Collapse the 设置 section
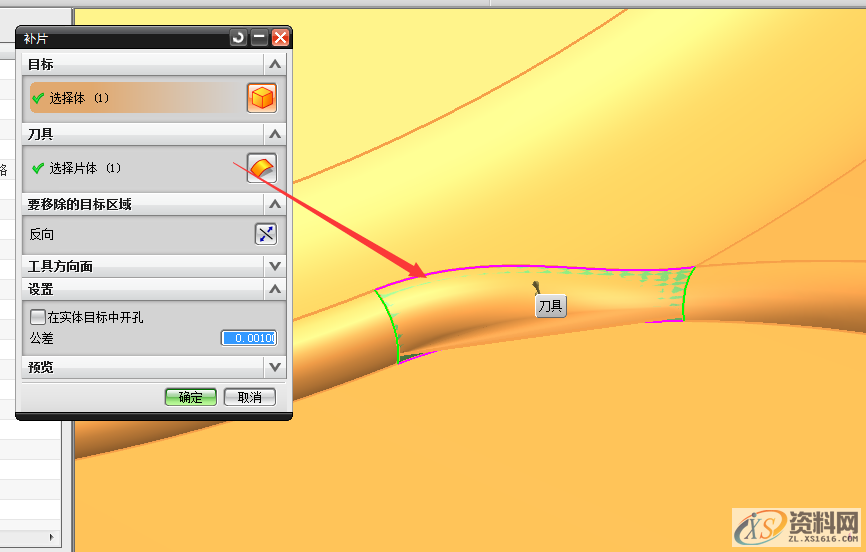866x552 pixels. coord(275,289)
